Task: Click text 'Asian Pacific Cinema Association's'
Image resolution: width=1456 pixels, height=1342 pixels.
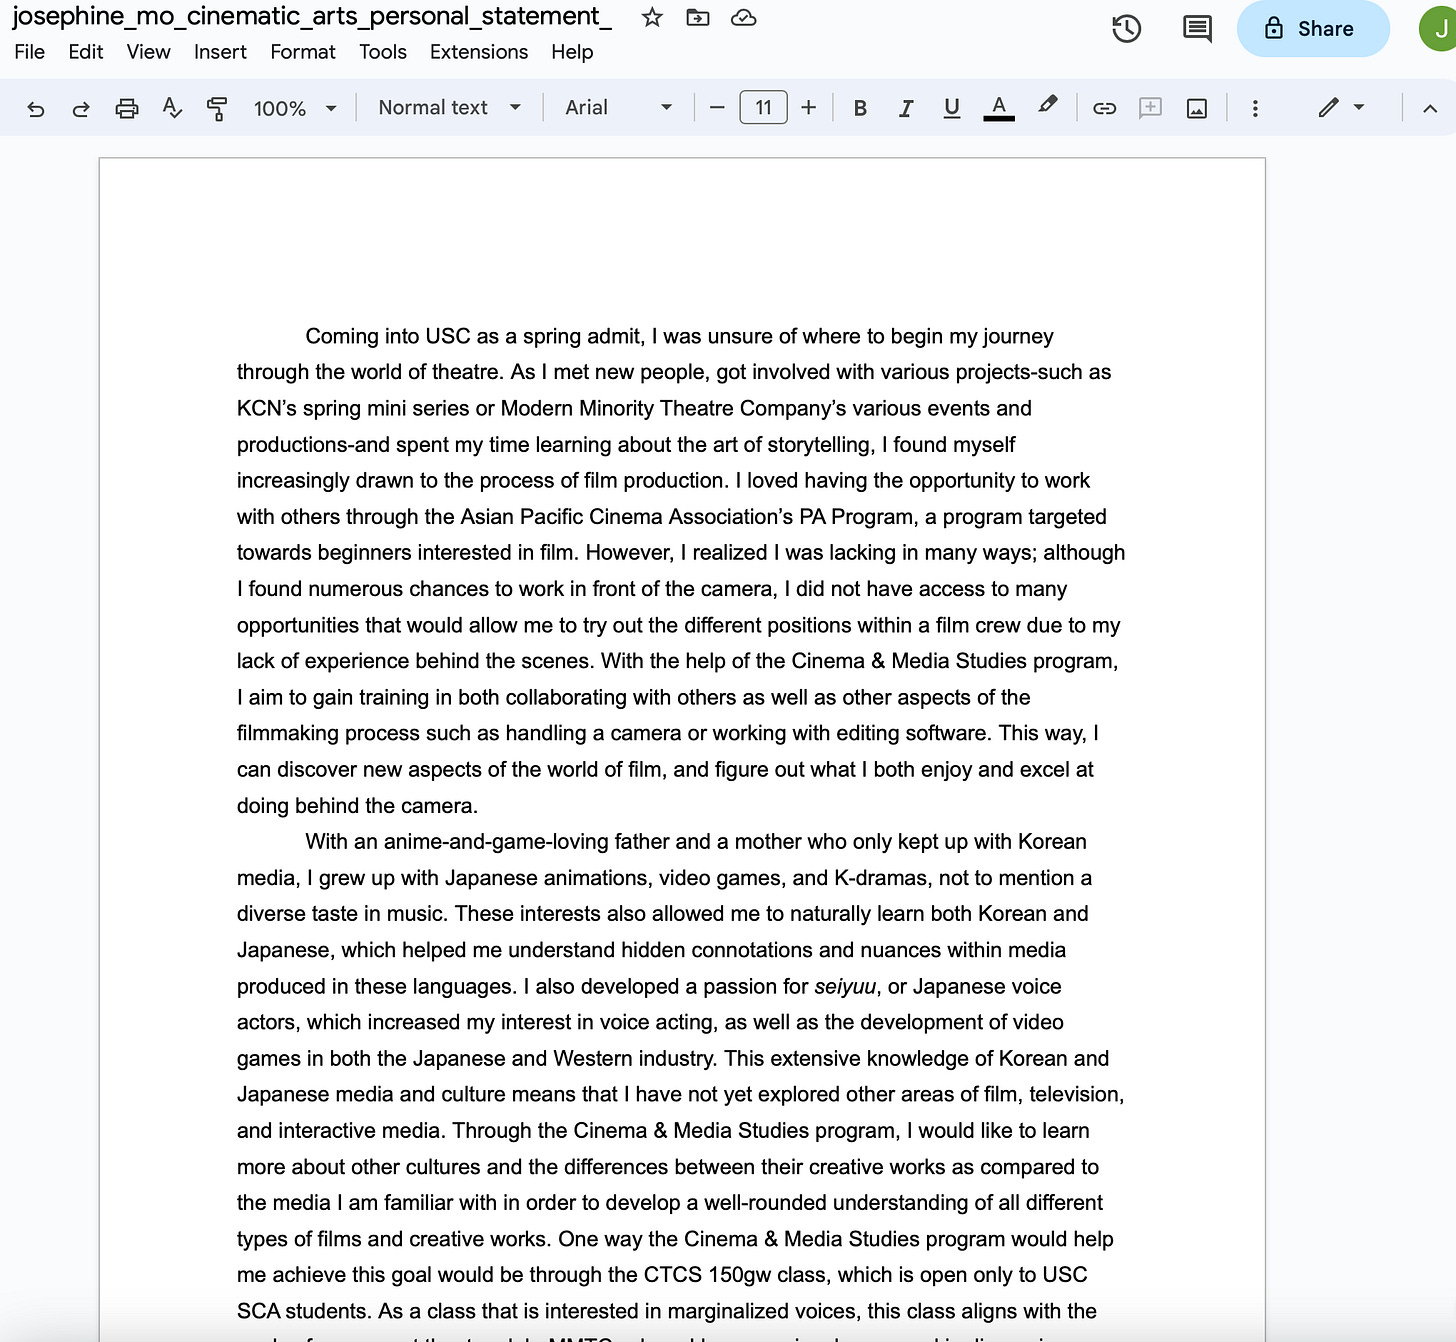Action: coord(626,517)
